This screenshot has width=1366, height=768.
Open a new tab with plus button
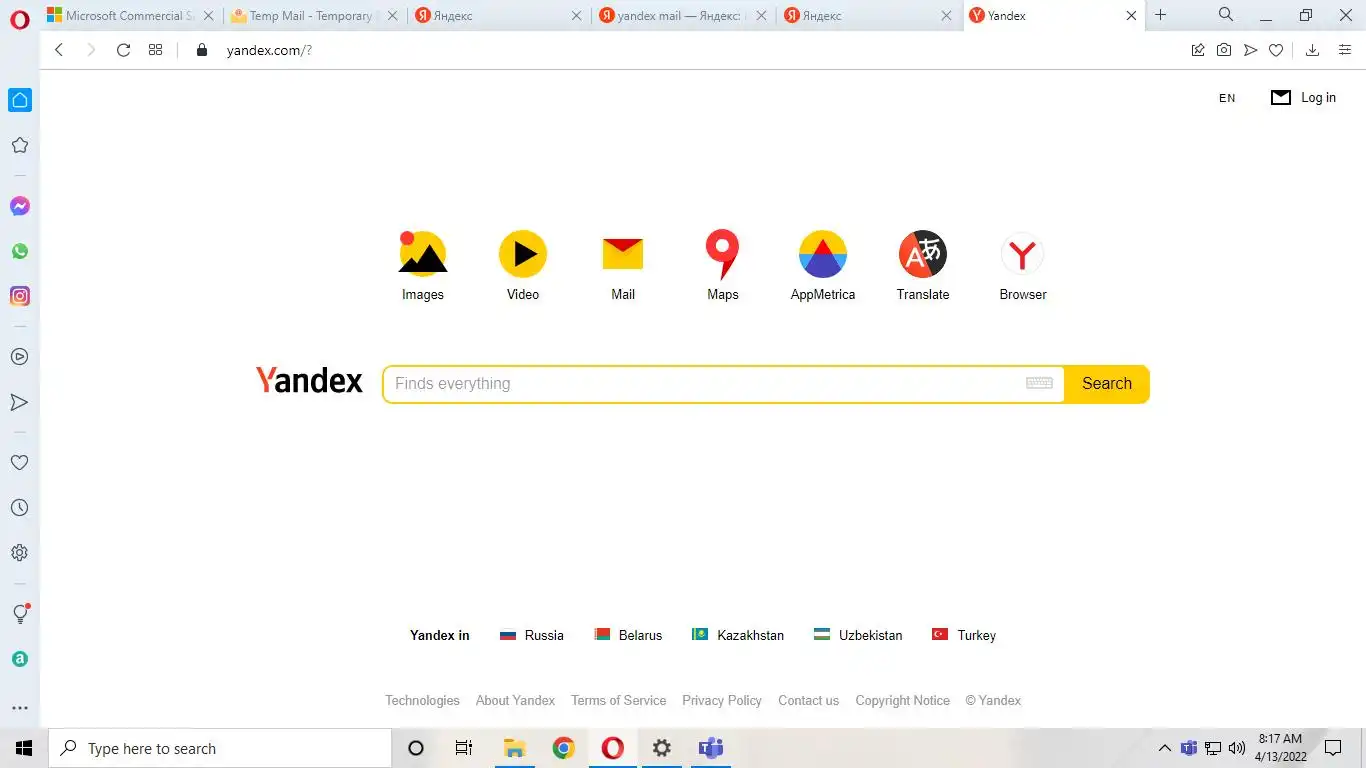tap(1160, 15)
